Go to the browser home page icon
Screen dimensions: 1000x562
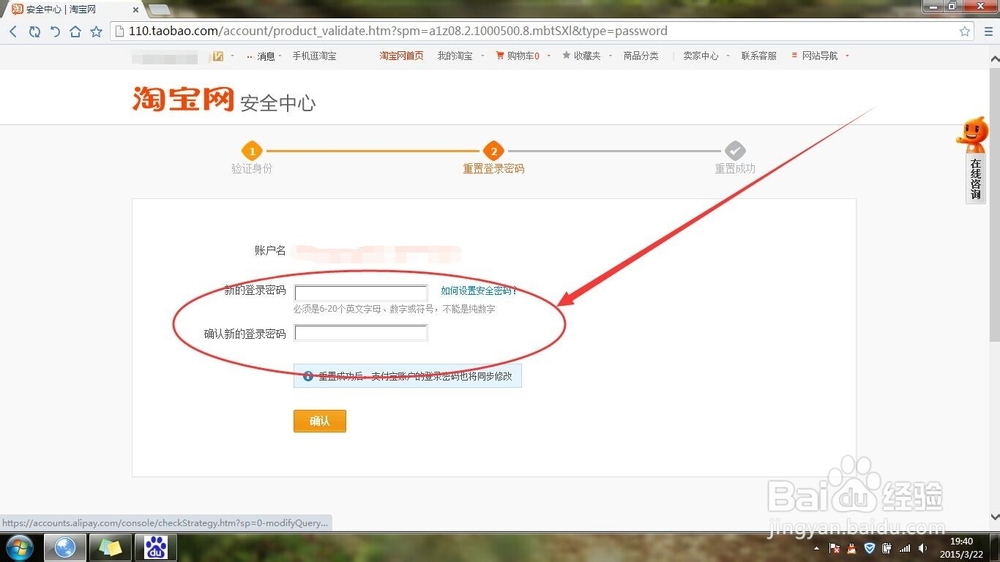coord(75,31)
